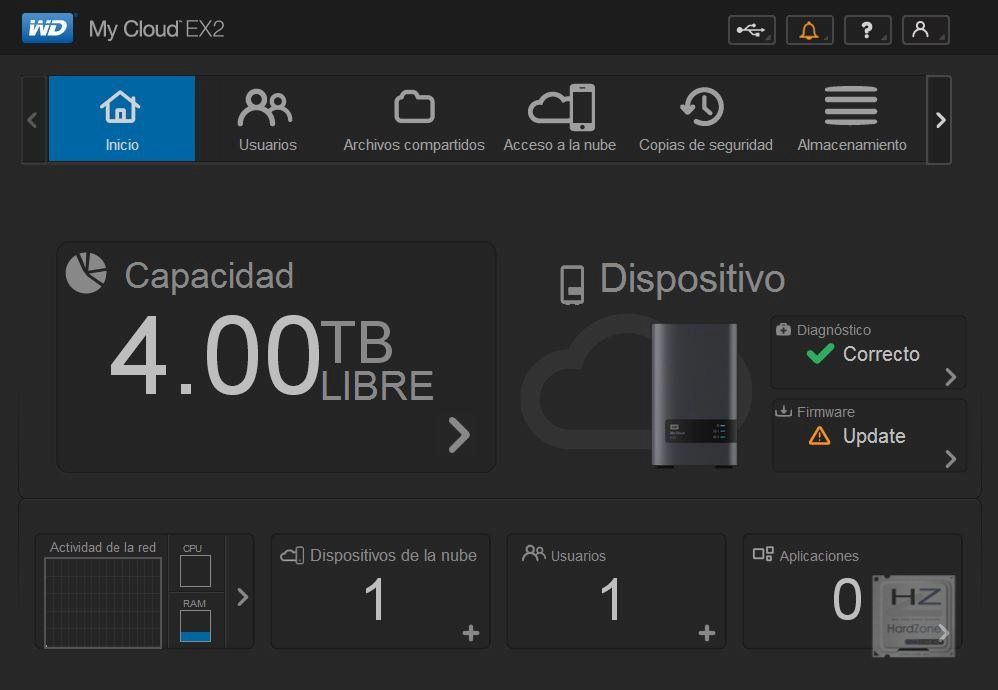Add a cloud device with plus
Viewport: 998px width, 690px height.
(470, 633)
